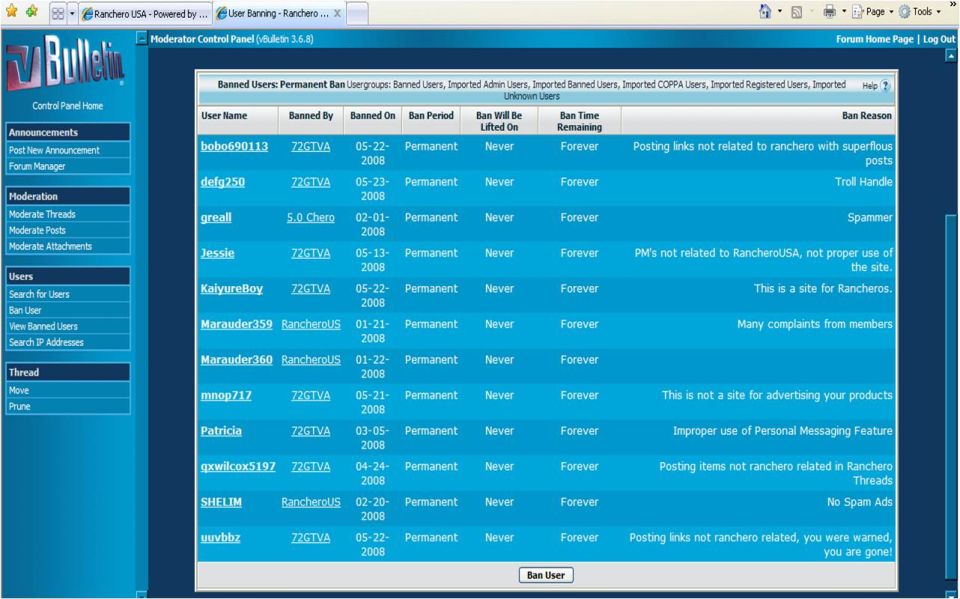Open user greall link
The width and height of the screenshot is (960, 599).
tap(216, 217)
